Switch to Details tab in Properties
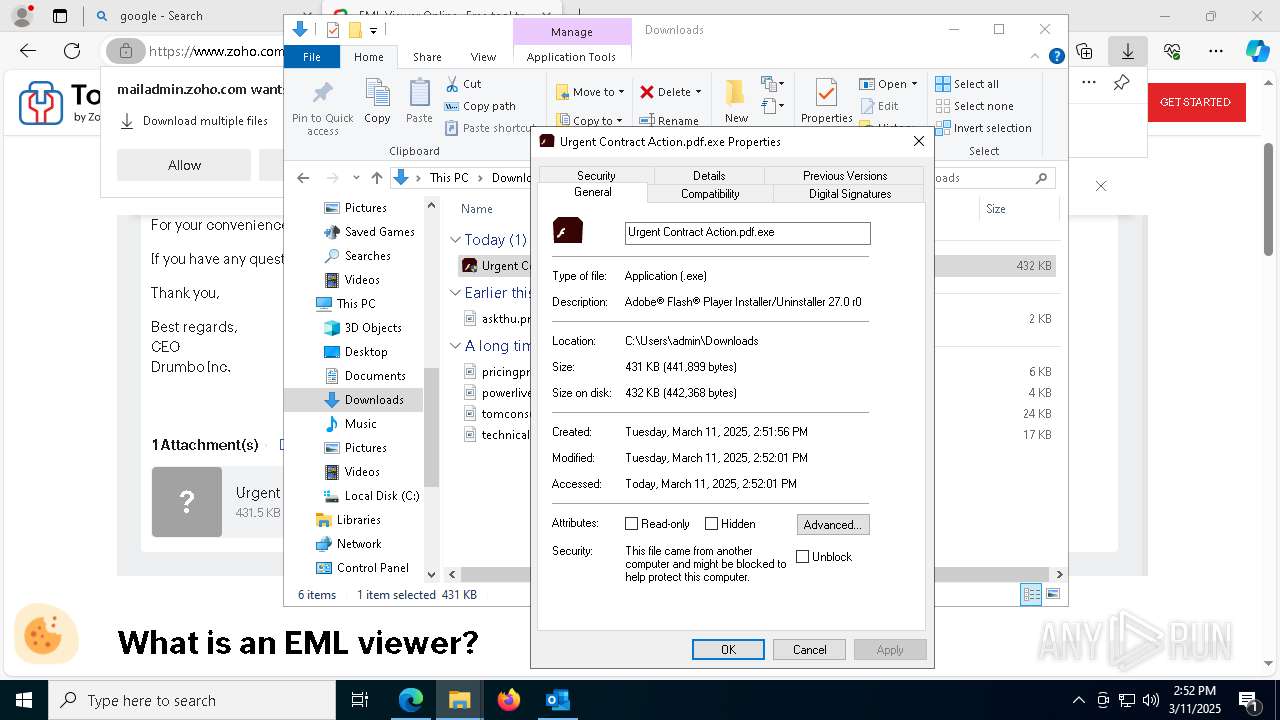 click(709, 175)
